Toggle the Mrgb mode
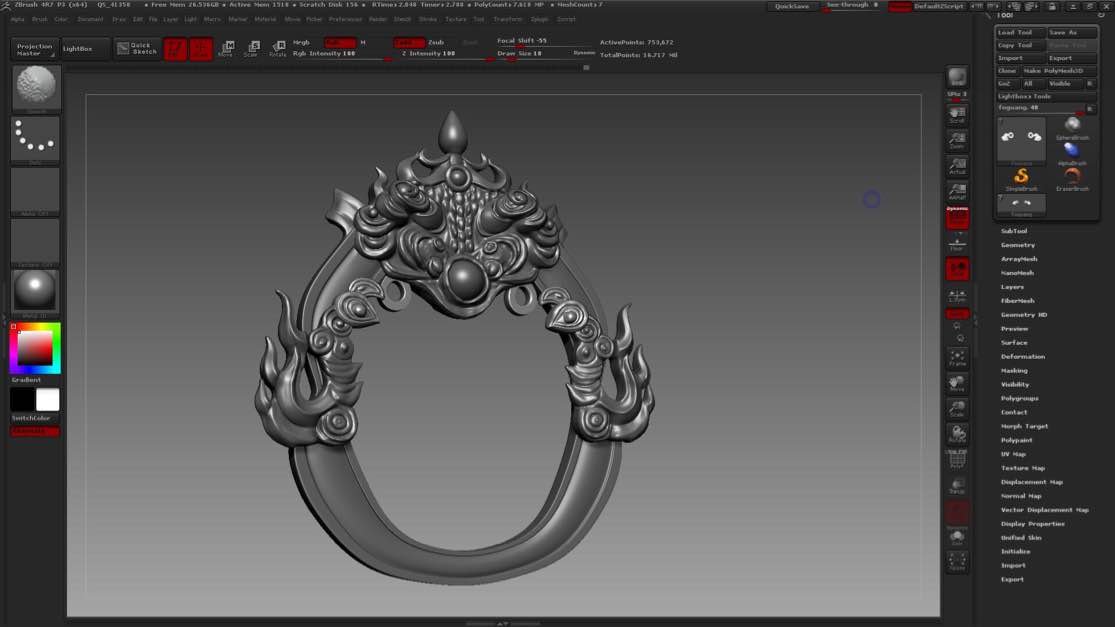Screen dimensions: 1115x627 tap(302, 43)
